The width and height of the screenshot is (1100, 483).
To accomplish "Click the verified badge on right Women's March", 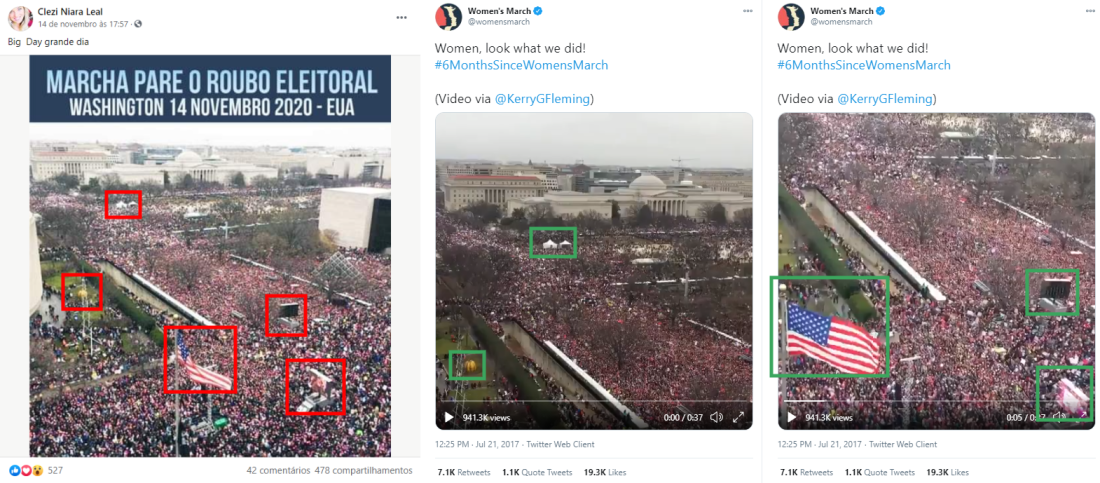I will [880, 11].
